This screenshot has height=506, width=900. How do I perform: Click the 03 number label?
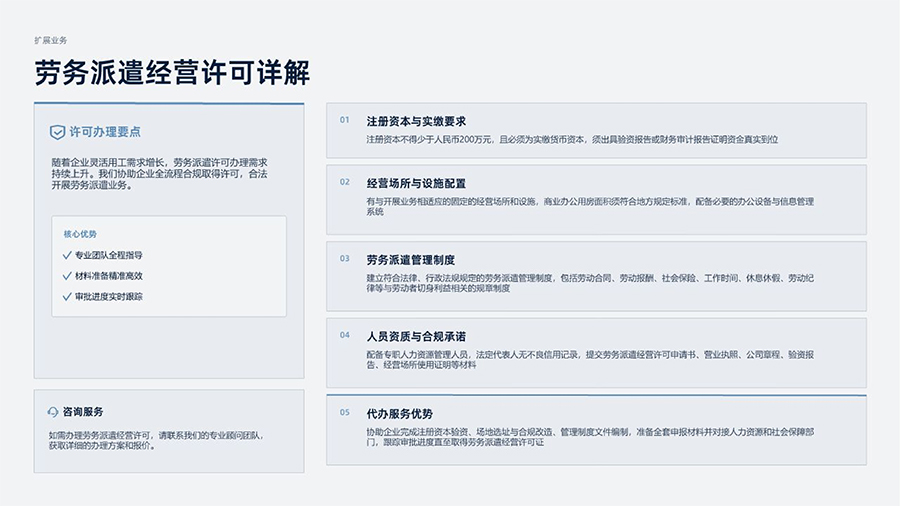pos(344,258)
